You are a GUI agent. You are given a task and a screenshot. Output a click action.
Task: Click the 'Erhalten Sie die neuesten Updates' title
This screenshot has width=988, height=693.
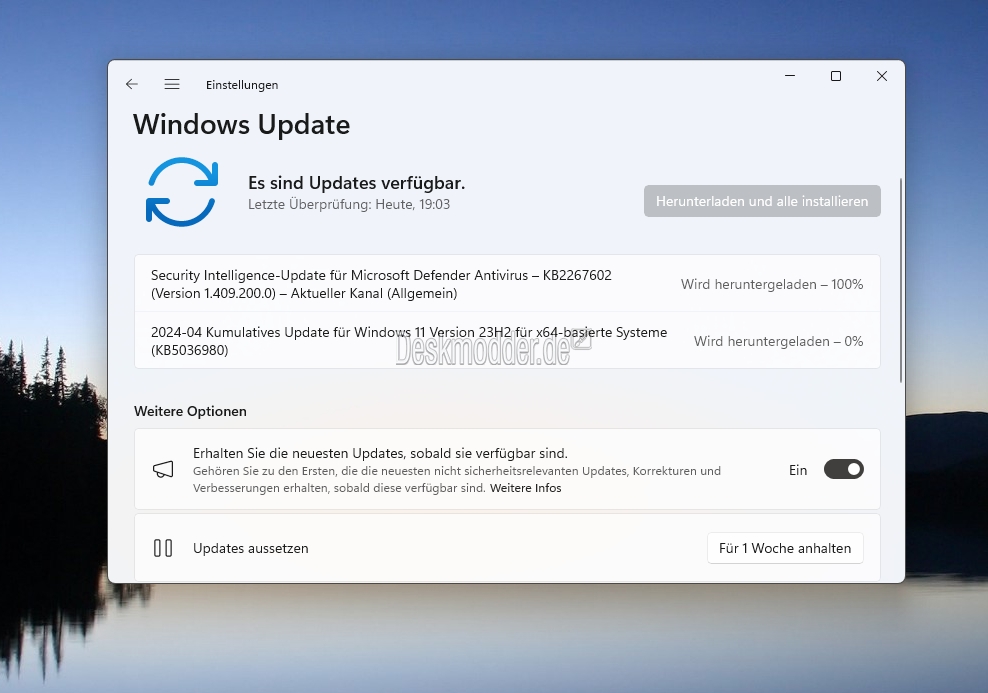point(380,453)
